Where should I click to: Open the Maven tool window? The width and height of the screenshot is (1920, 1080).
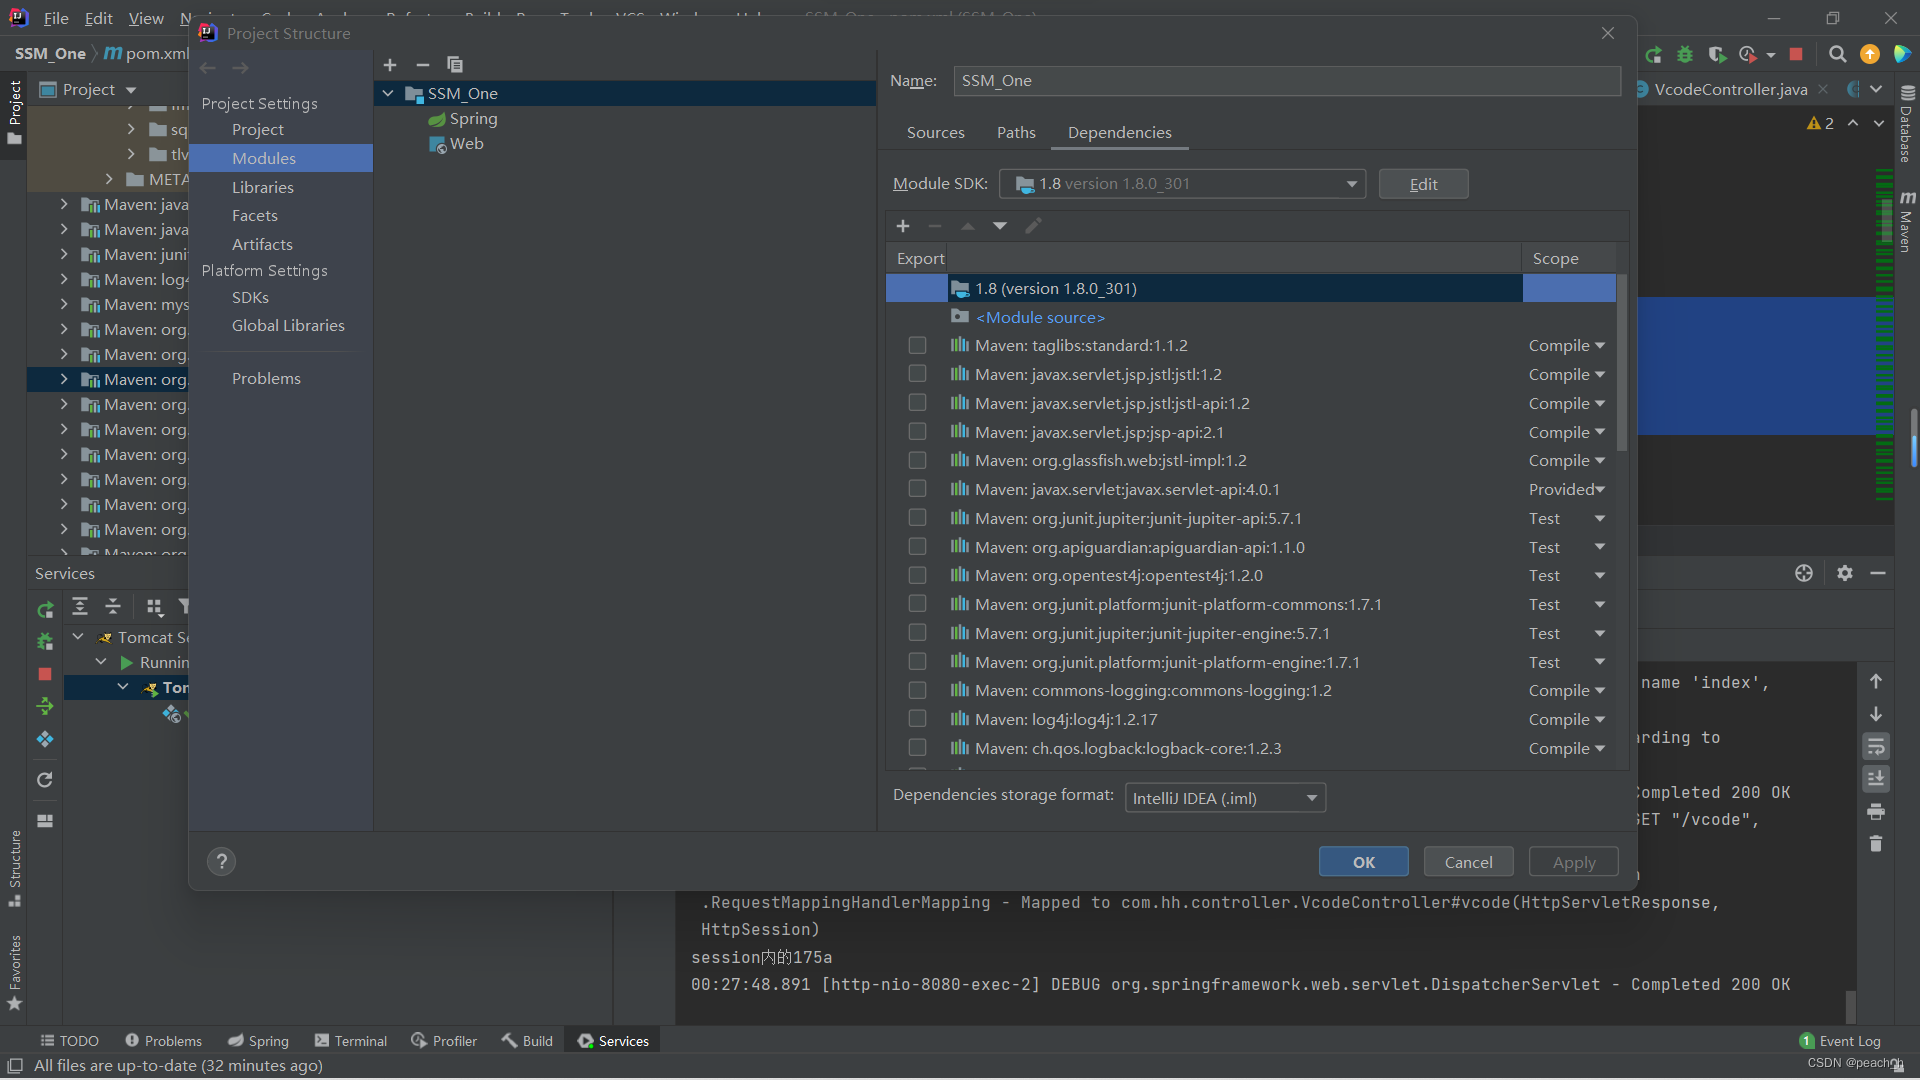(x=1907, y=222)
